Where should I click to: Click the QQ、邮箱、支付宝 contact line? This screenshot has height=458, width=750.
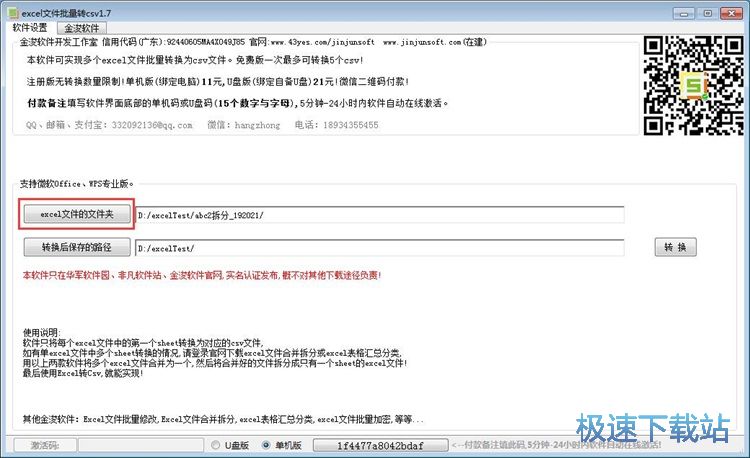tap(202, 125)
